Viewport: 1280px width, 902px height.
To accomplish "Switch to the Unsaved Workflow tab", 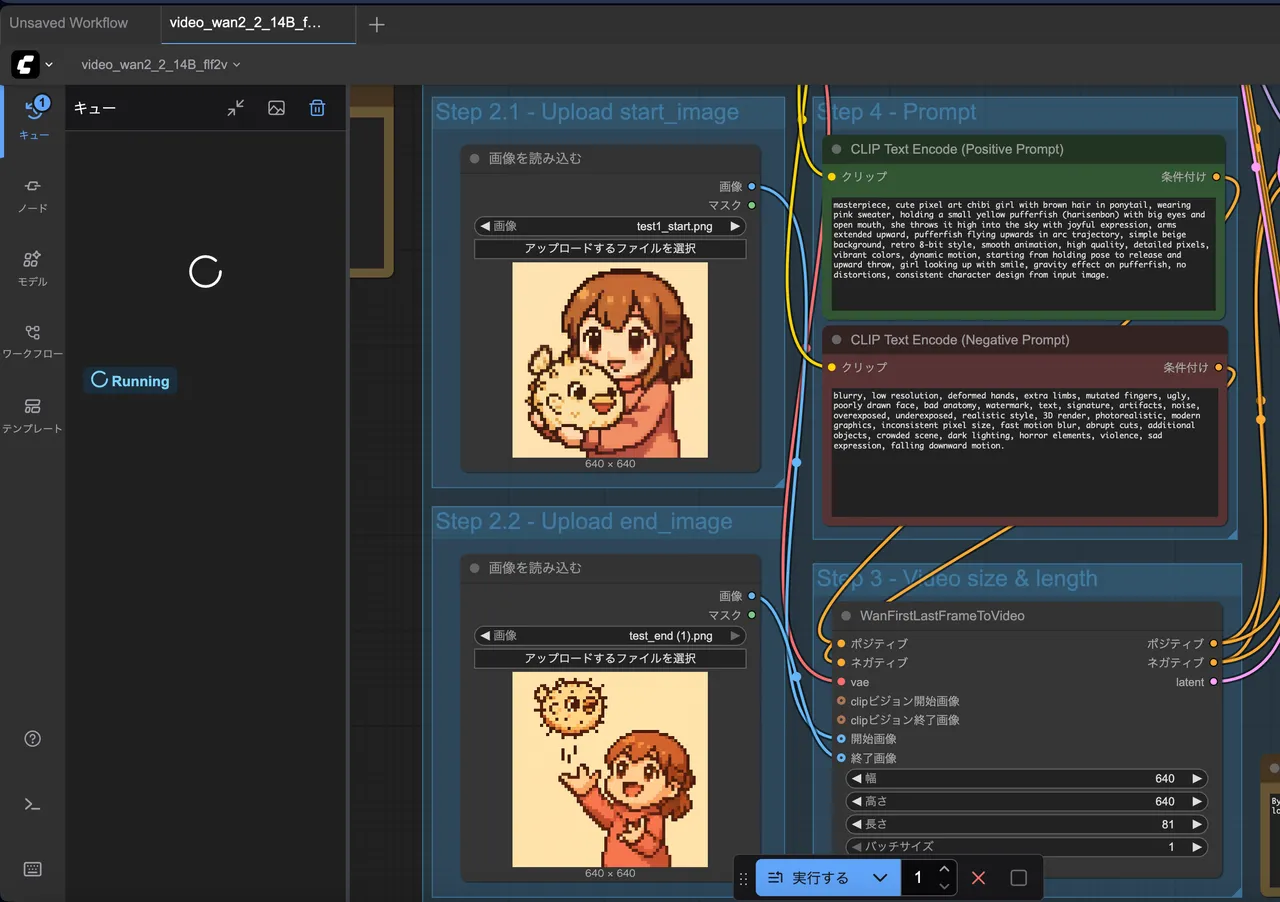I will tap(69, 22).
